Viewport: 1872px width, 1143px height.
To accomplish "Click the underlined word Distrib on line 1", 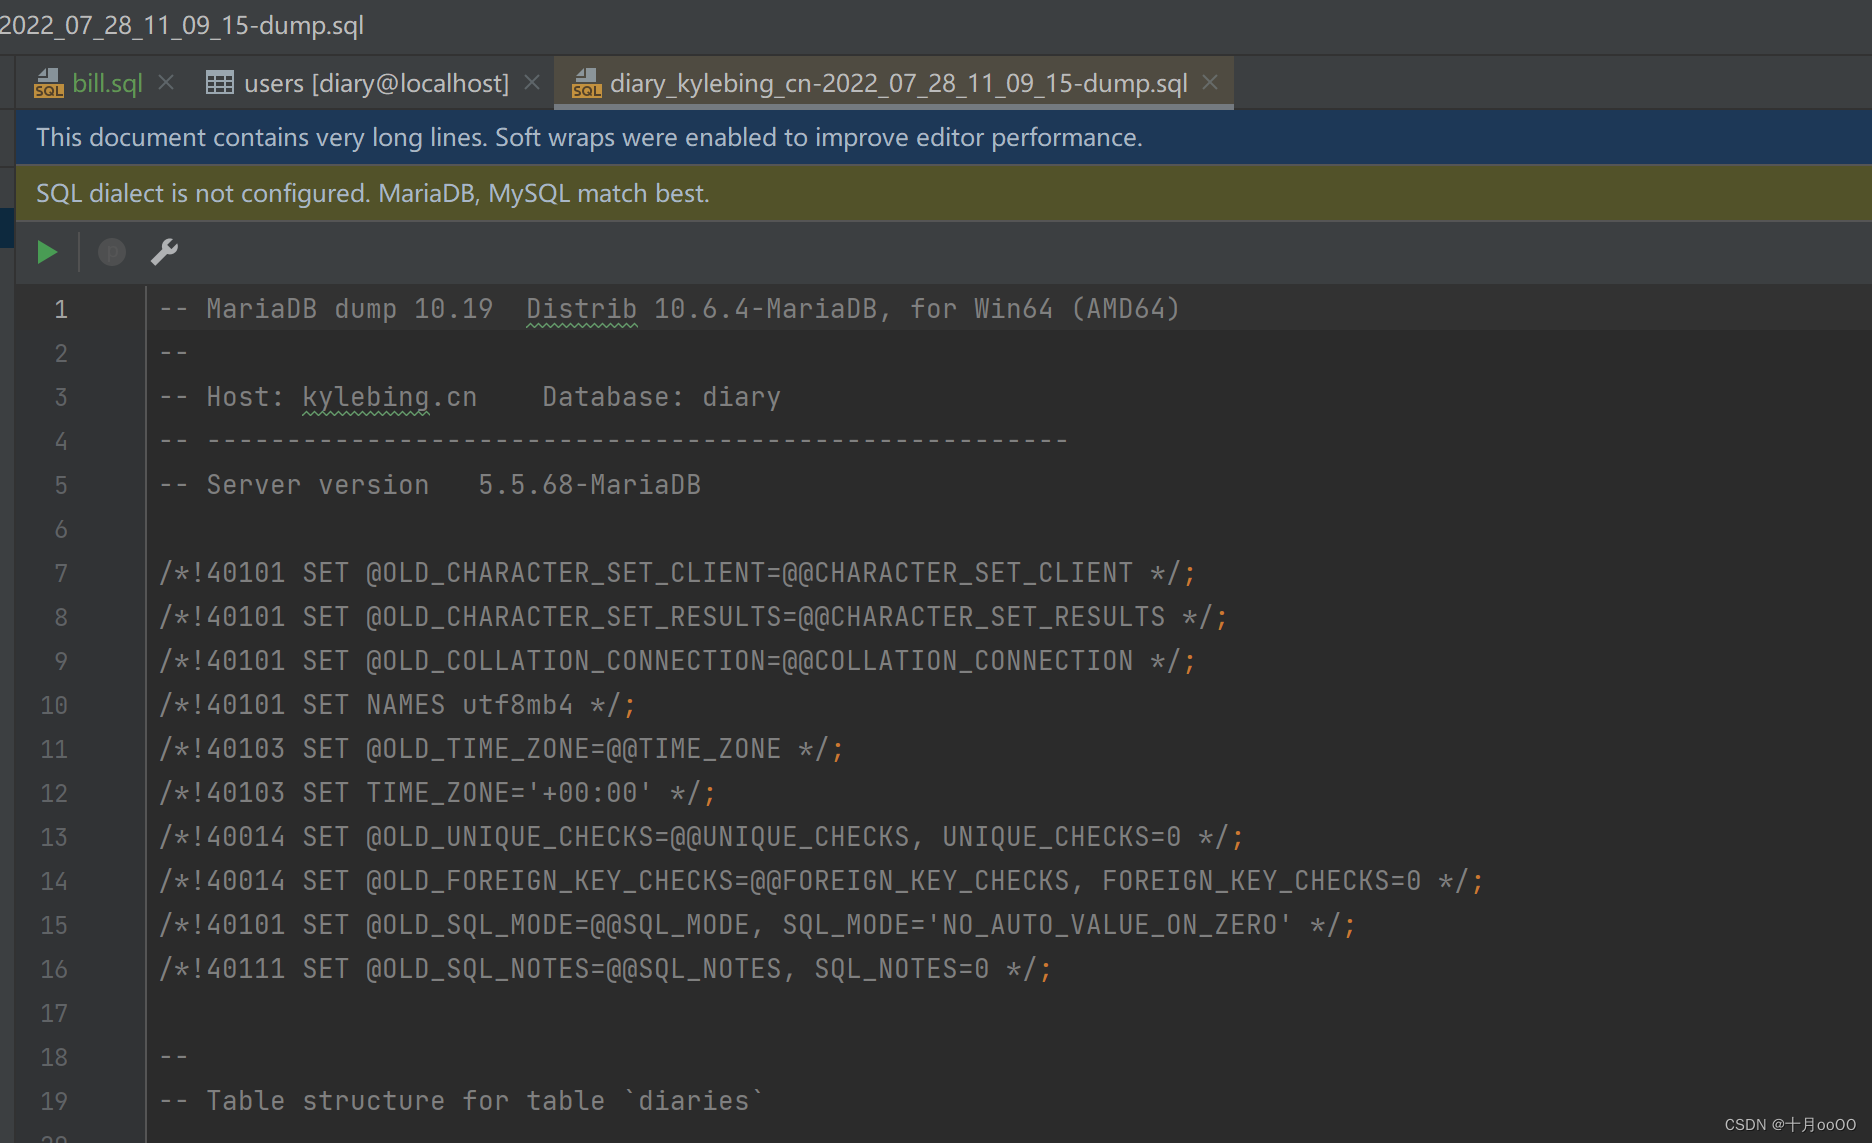I will tap(582, 309).
